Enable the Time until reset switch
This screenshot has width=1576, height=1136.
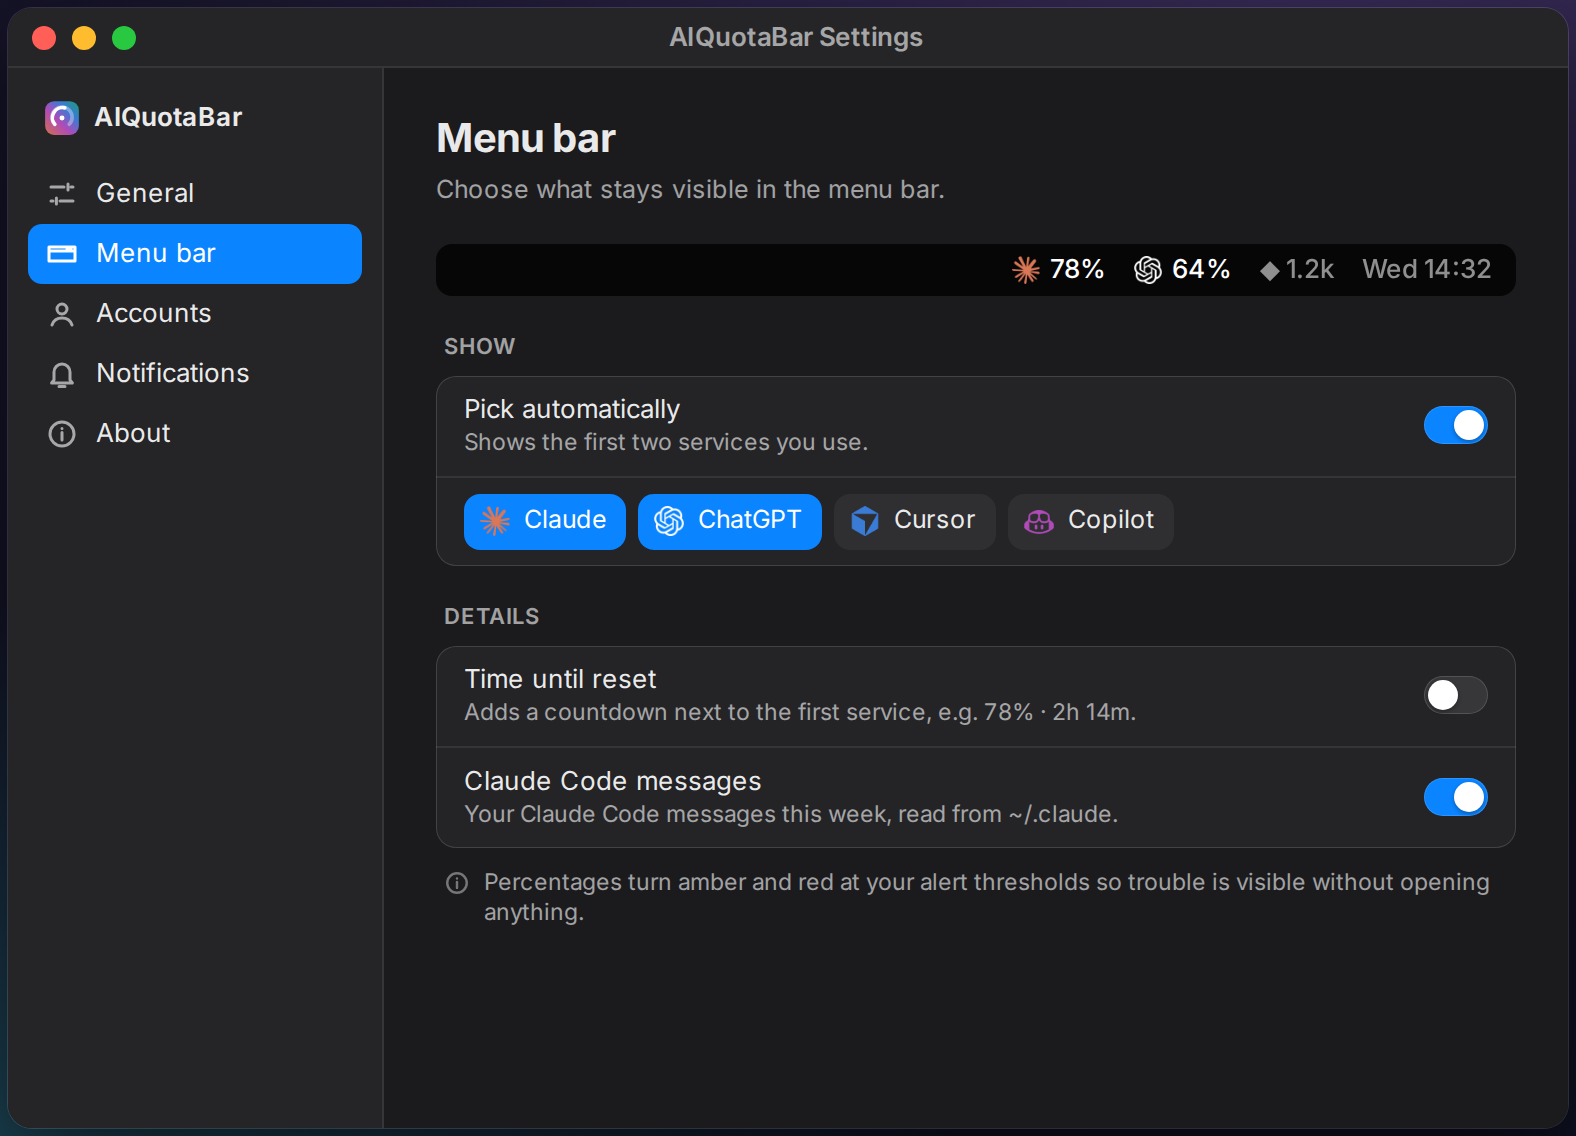point(1456,696)
